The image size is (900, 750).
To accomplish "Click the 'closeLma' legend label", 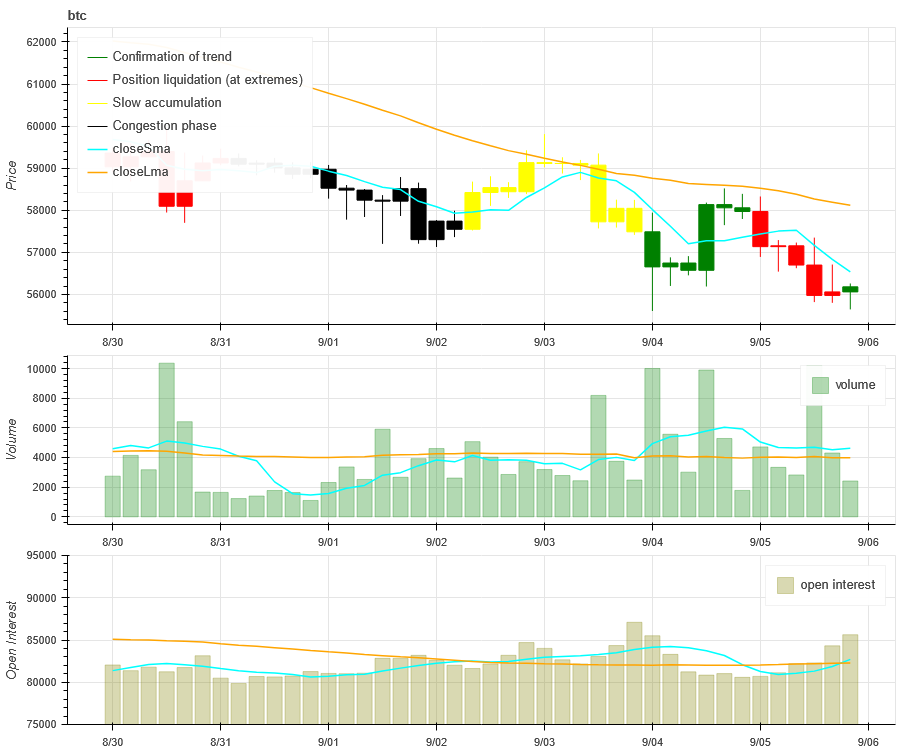I will [141, 172].
